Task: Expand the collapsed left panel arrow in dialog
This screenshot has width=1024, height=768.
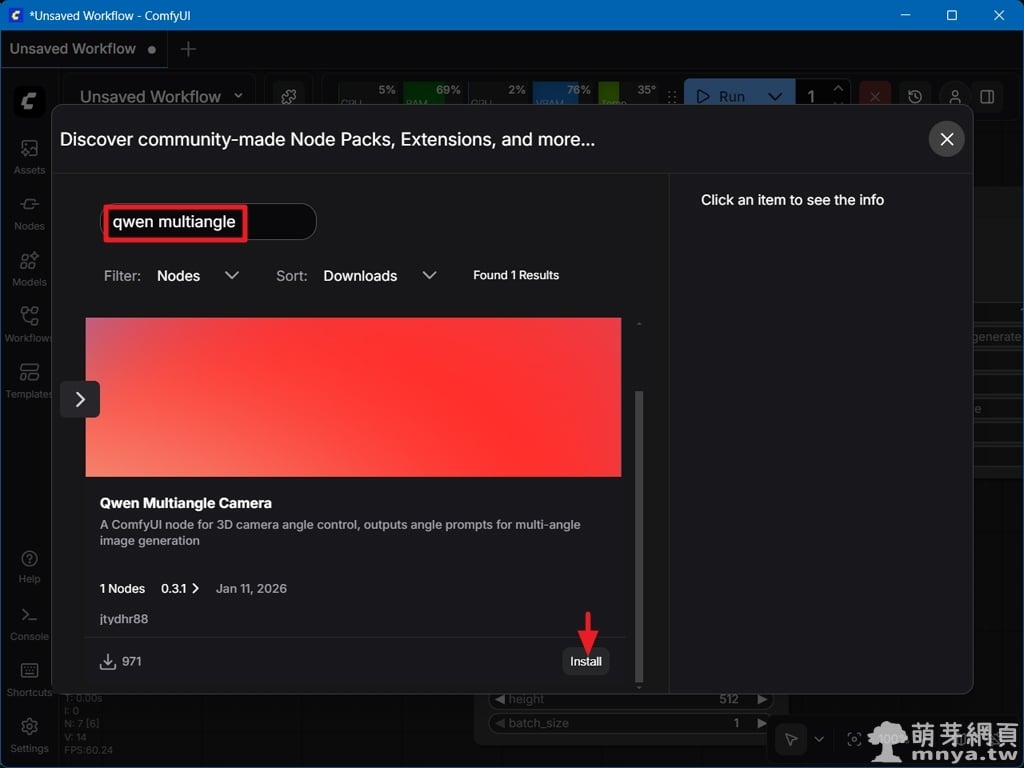Action: click(80, 399)
